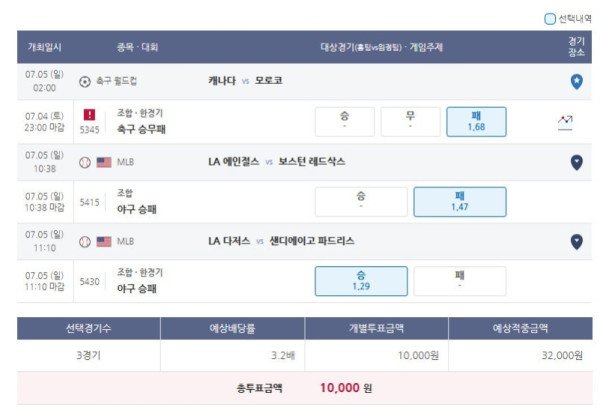
Task: Click the US flag icon in LA 다저스 row
Action: tap(104, 242)
